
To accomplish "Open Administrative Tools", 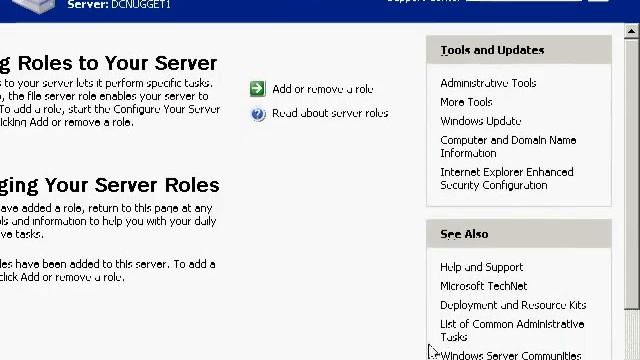I will [488, 83].
